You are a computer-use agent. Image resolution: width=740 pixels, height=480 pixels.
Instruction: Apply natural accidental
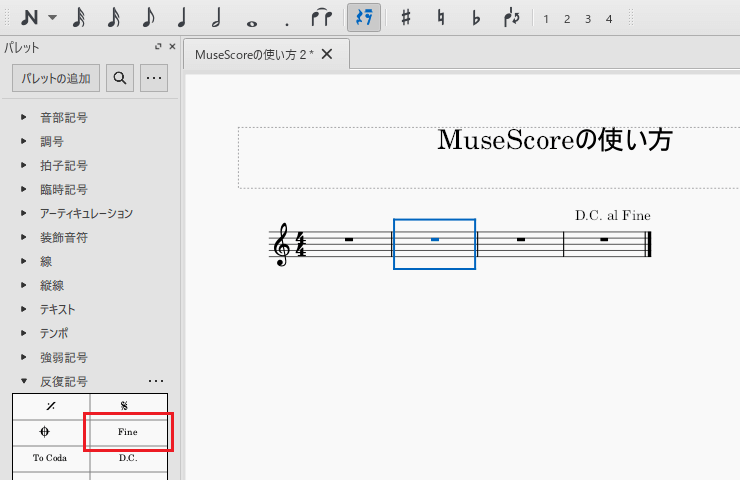[441, 18]
